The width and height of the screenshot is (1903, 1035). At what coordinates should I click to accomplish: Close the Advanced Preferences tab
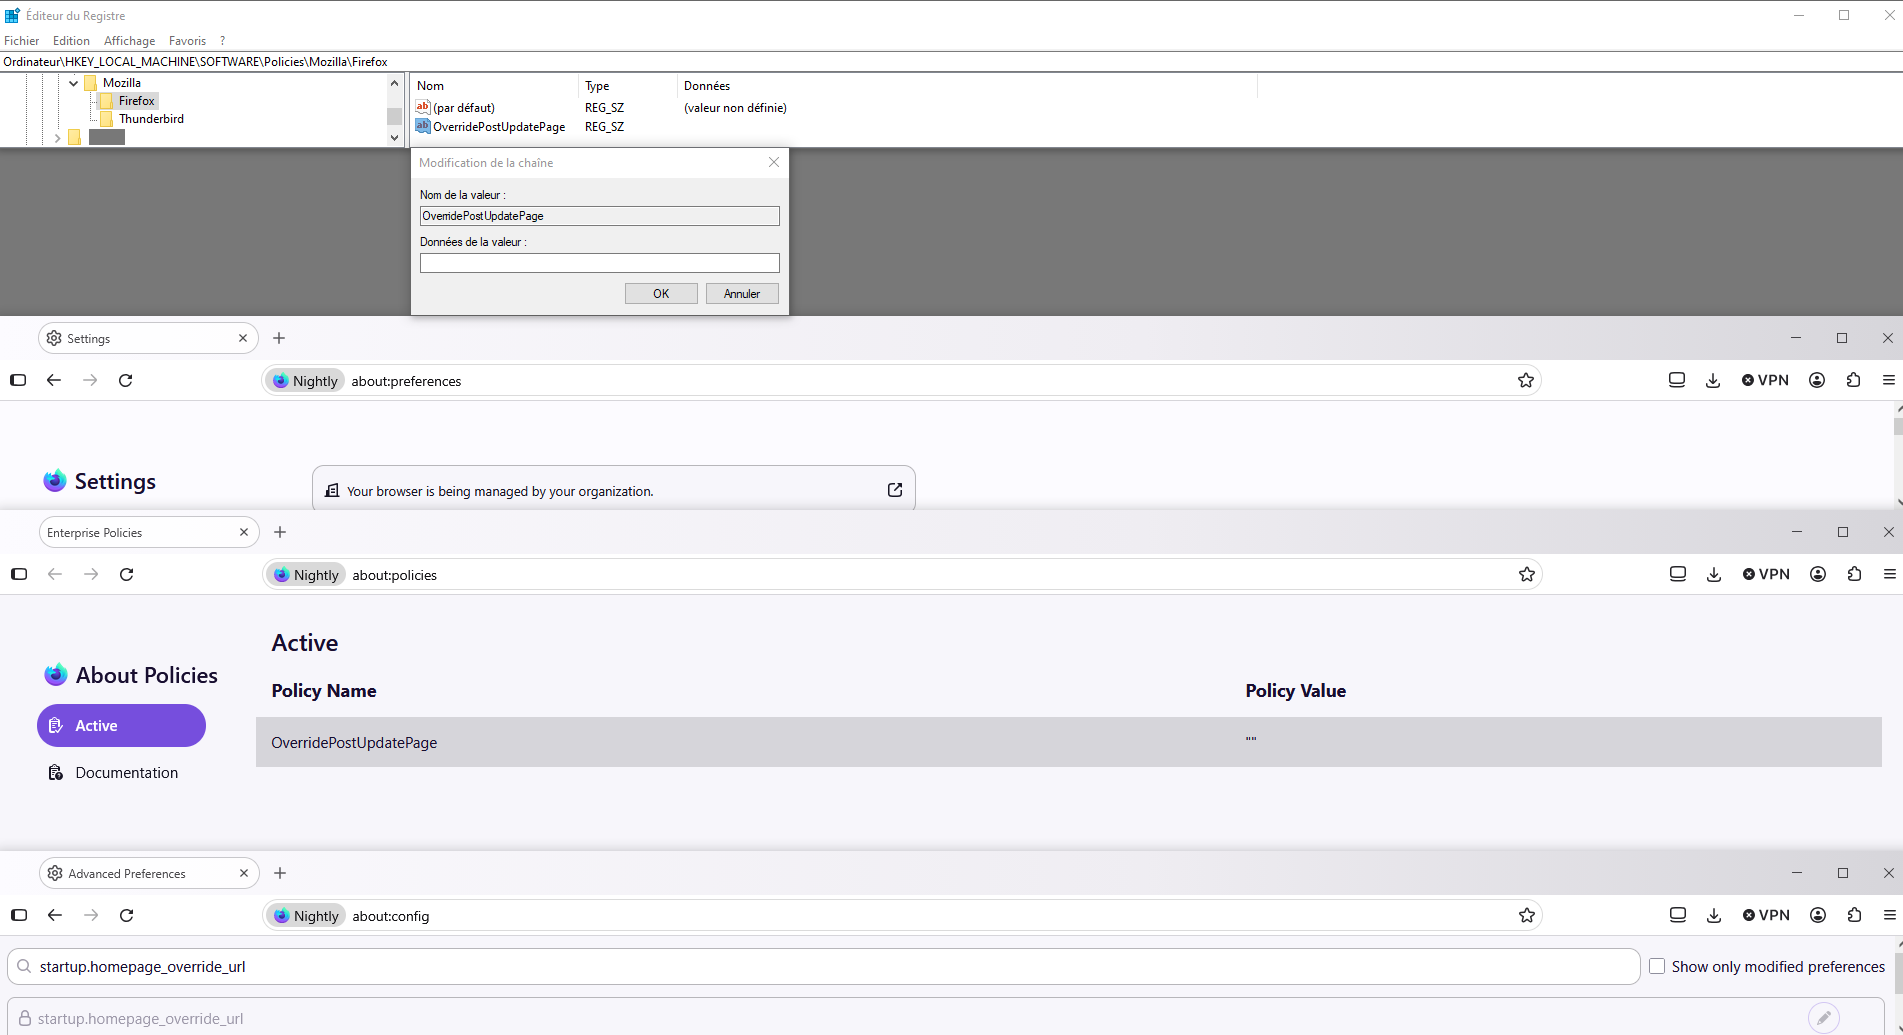(x=244, y=873)
